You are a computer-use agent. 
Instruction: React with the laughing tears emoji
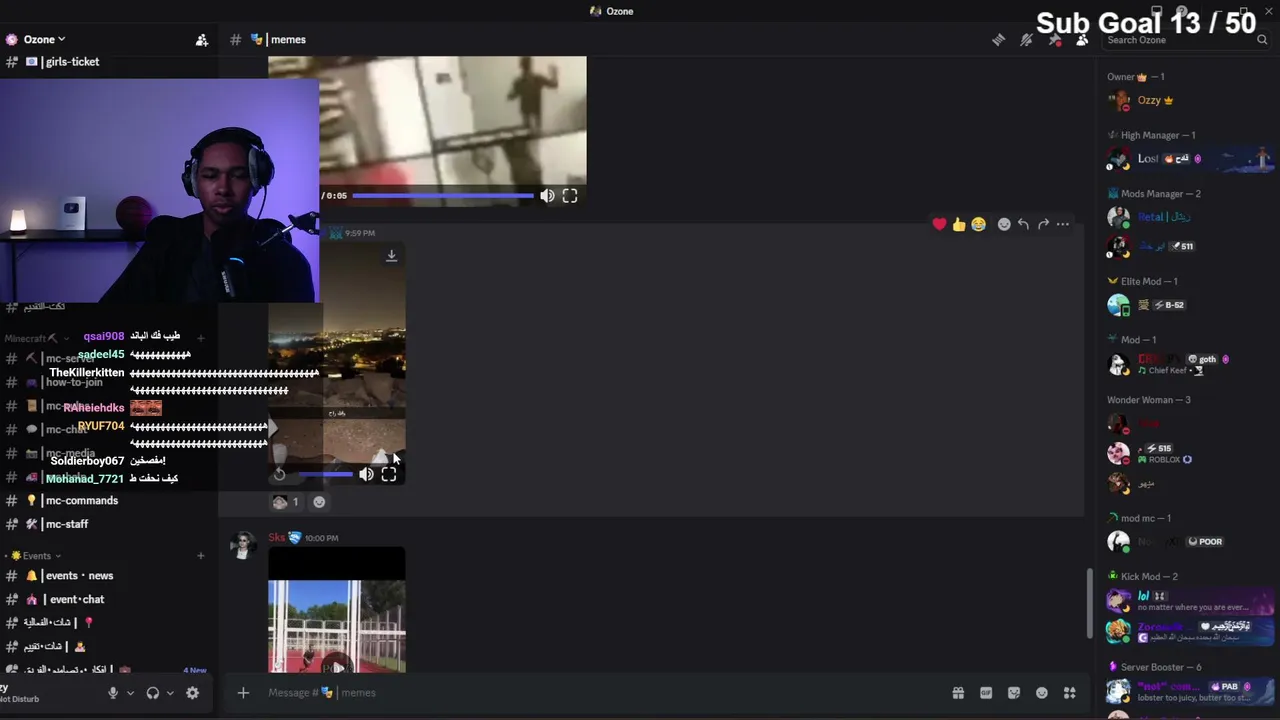tap(979, 225)
